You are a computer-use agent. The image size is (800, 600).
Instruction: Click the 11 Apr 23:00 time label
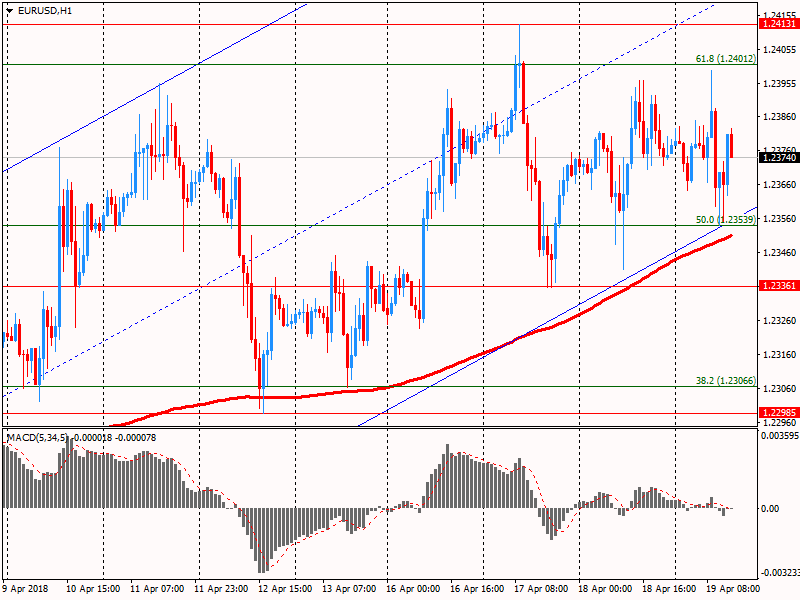click(221, 588)
